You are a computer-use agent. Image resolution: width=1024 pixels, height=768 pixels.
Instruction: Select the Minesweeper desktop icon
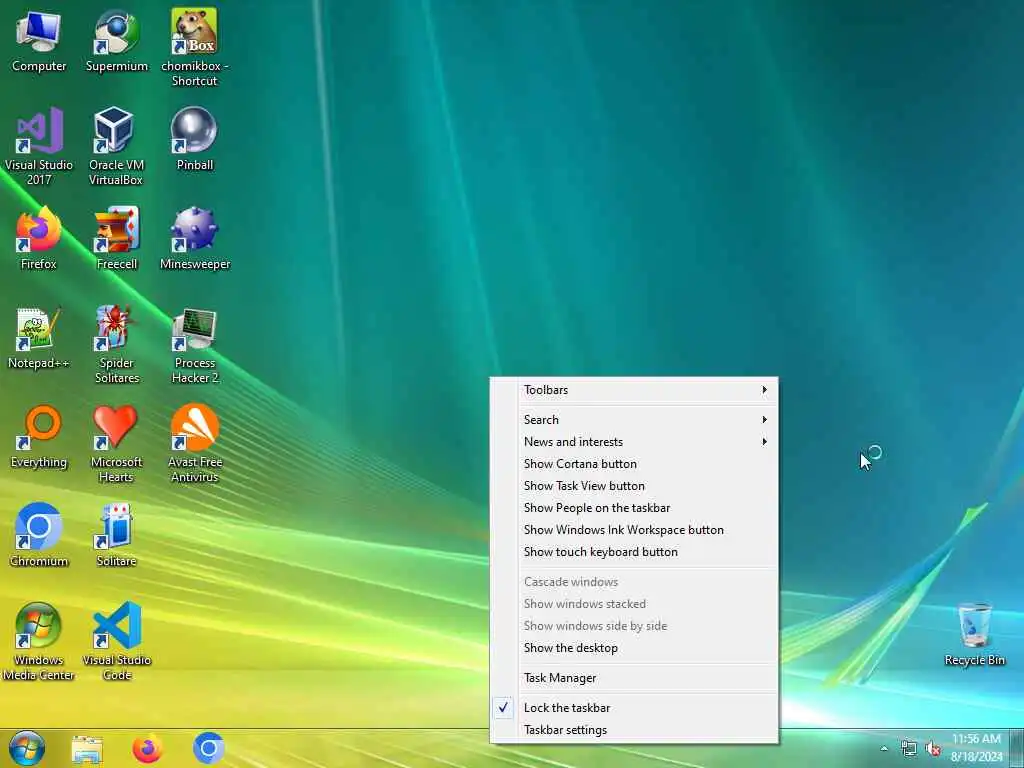(x=195, y=238)
